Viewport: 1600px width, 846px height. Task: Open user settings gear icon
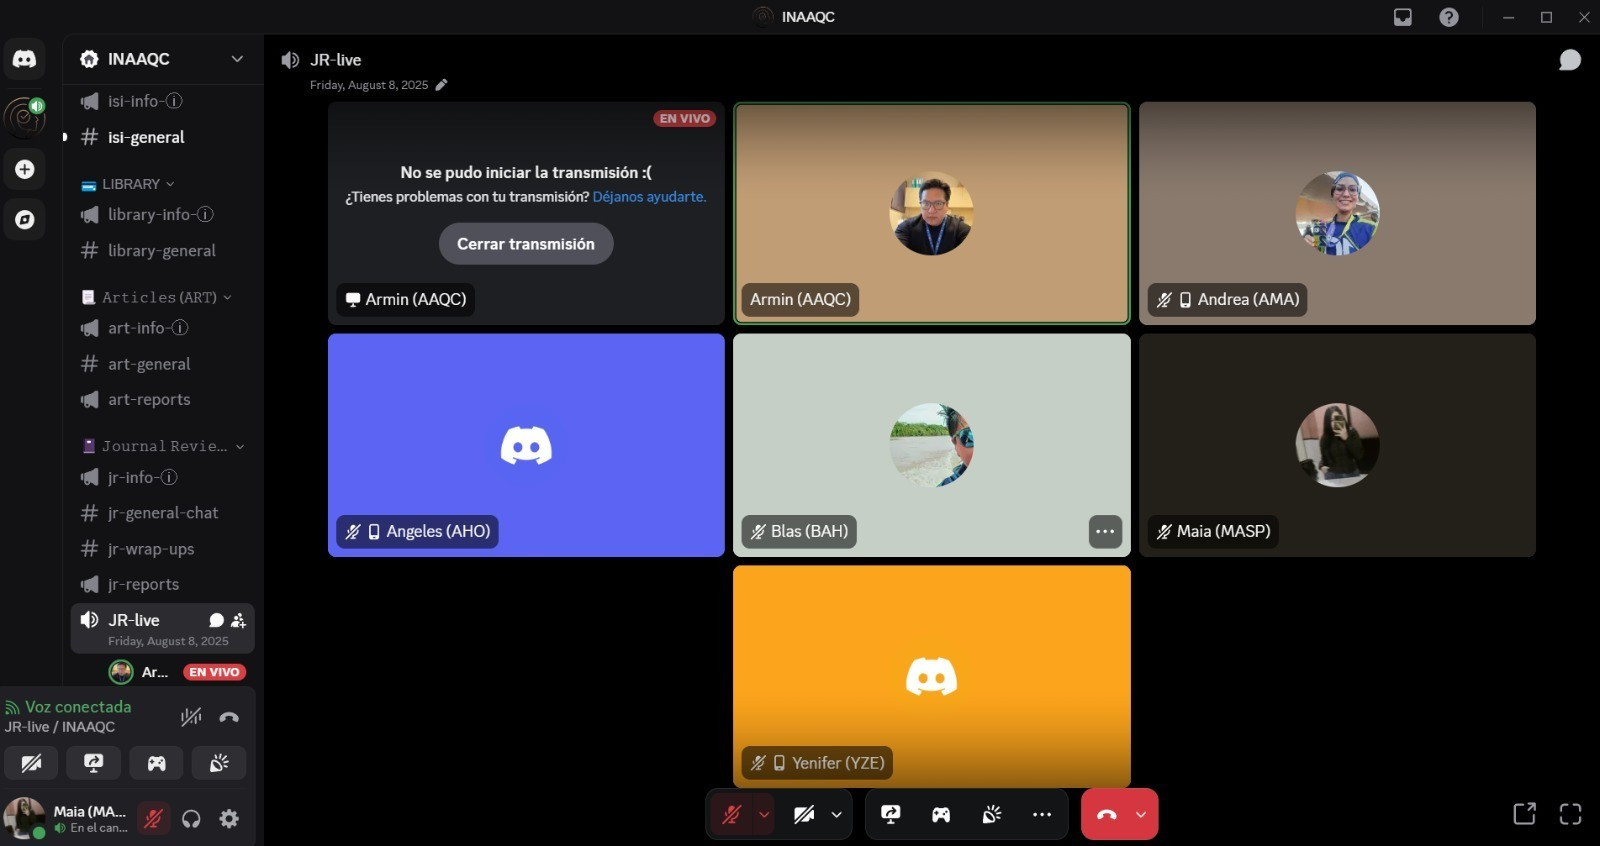(x=229, y=819)
